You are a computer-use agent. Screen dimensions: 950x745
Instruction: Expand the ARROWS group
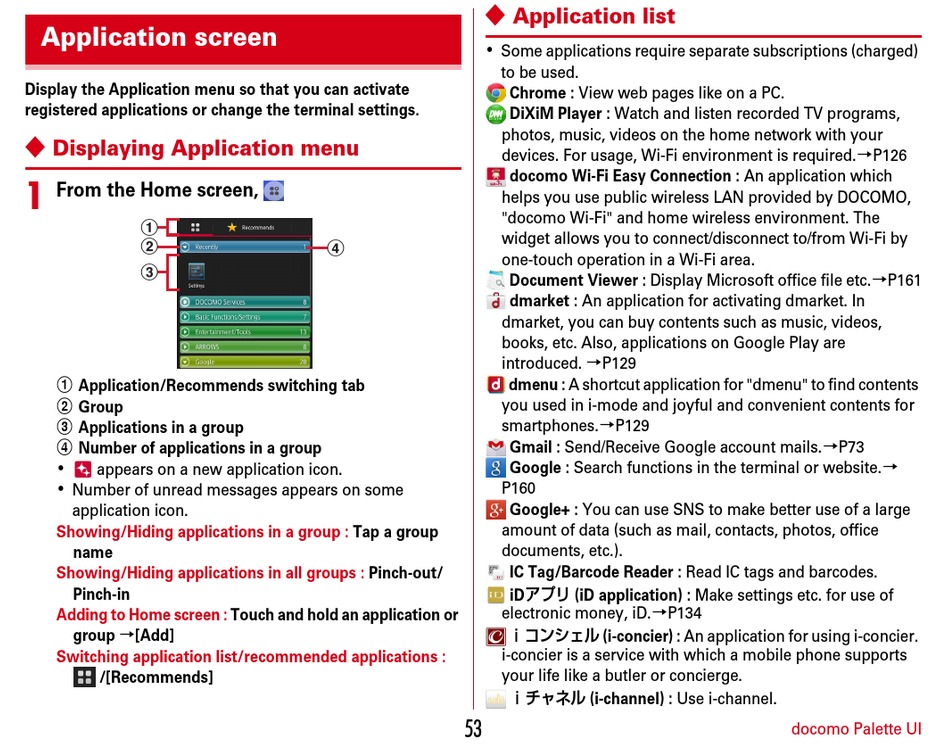click(x=245, y=347)
